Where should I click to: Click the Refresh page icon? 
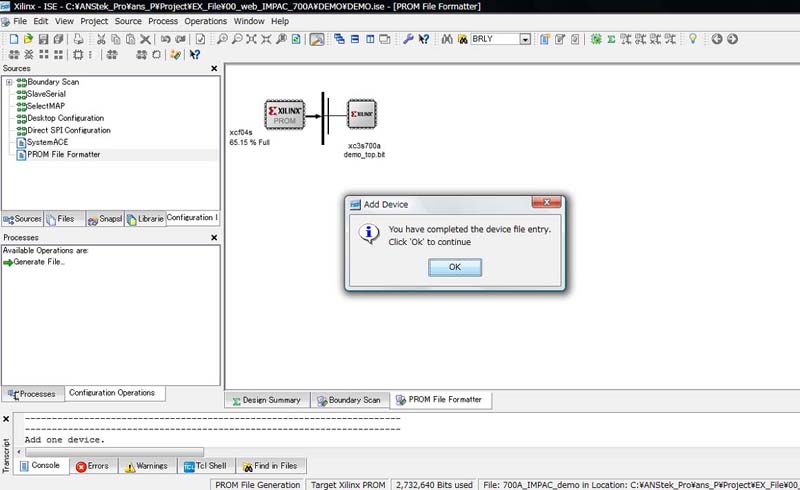tap(296, 39)
